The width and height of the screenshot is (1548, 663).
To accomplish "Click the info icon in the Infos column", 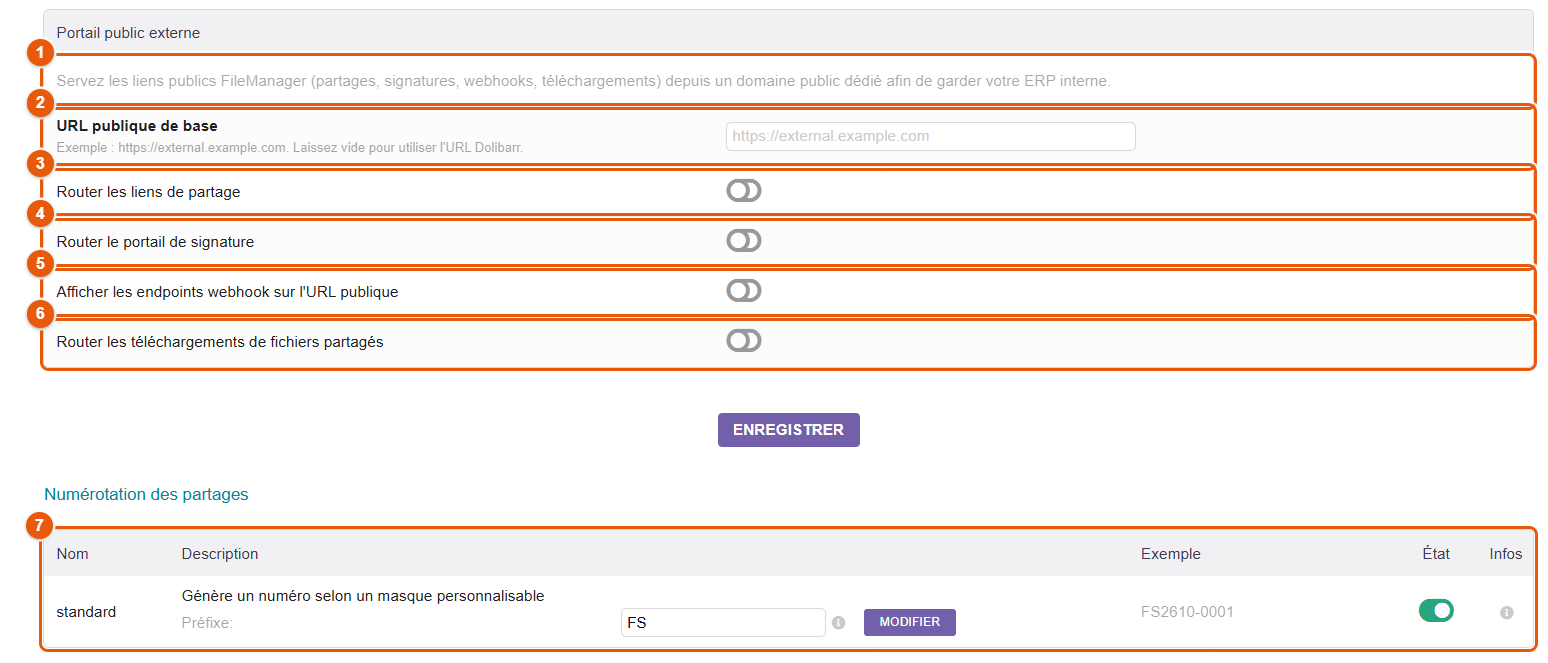I will click(1506, 612).
